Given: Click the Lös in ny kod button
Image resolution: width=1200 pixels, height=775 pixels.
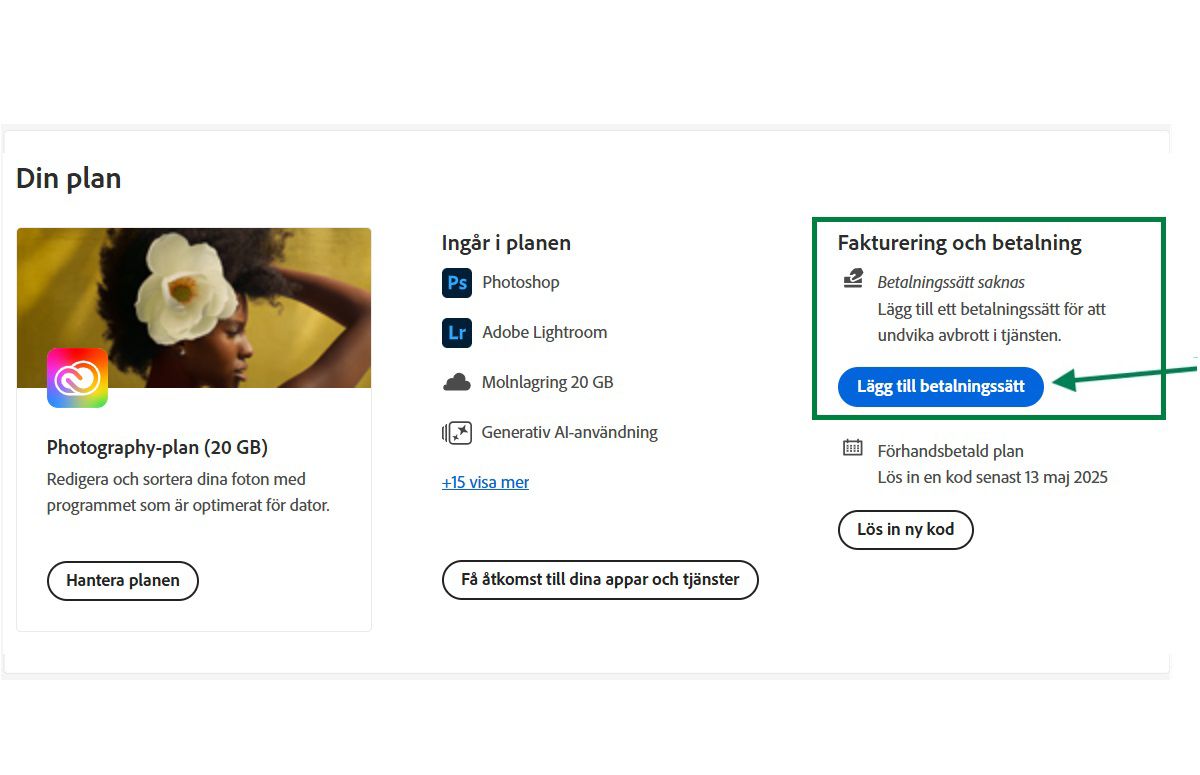Looking at the screenshot, I should pos(905,529).
